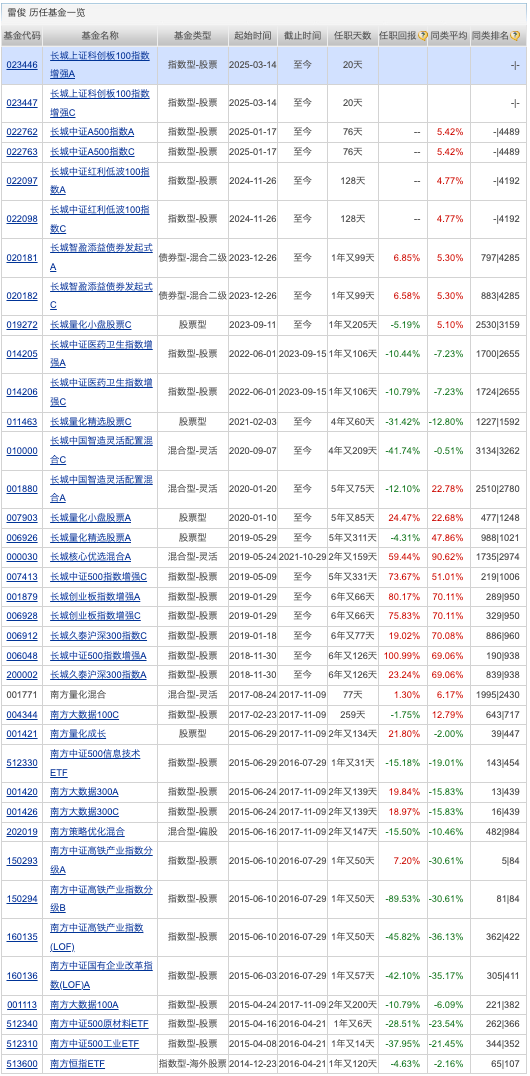530x1076 pixels.
Task: Open fund code 001879 link
Action: 22,596
